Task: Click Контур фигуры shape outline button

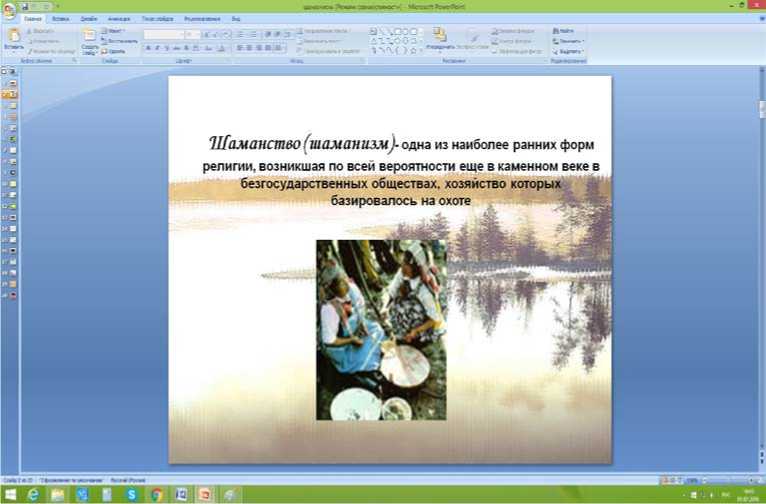Action: [511, 41]
